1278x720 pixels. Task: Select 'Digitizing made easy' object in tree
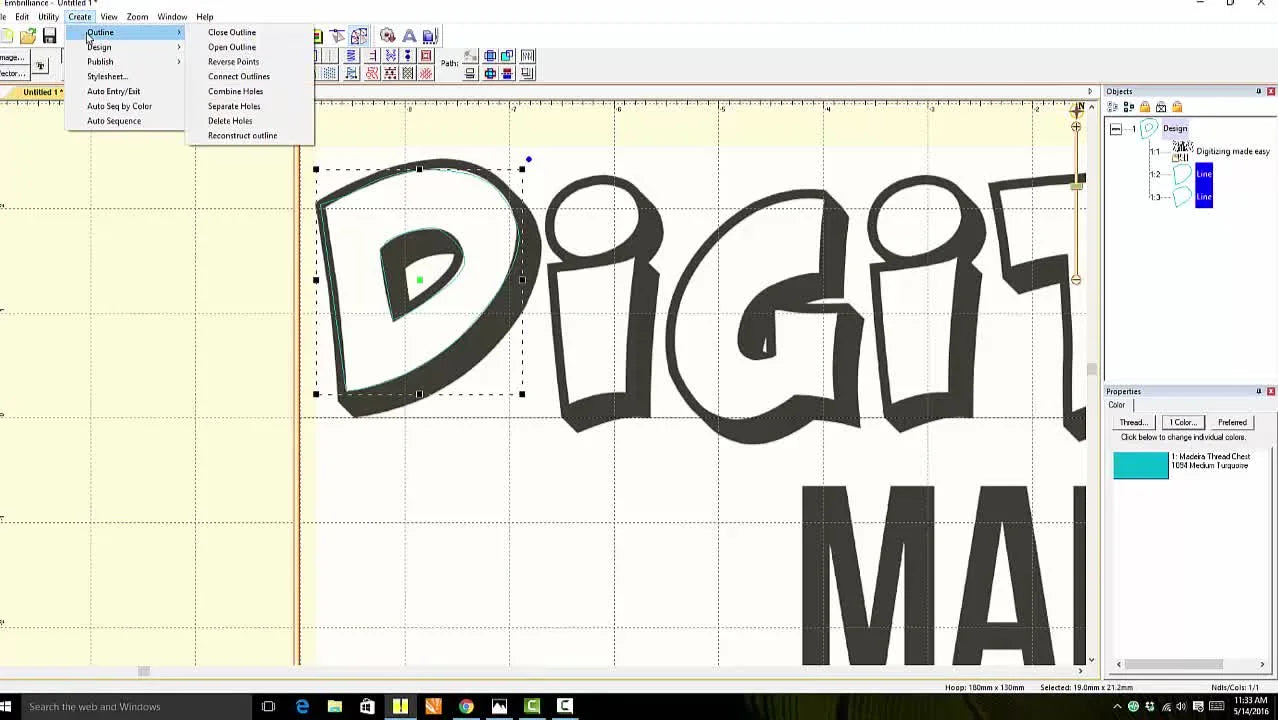pos(1232,152)
